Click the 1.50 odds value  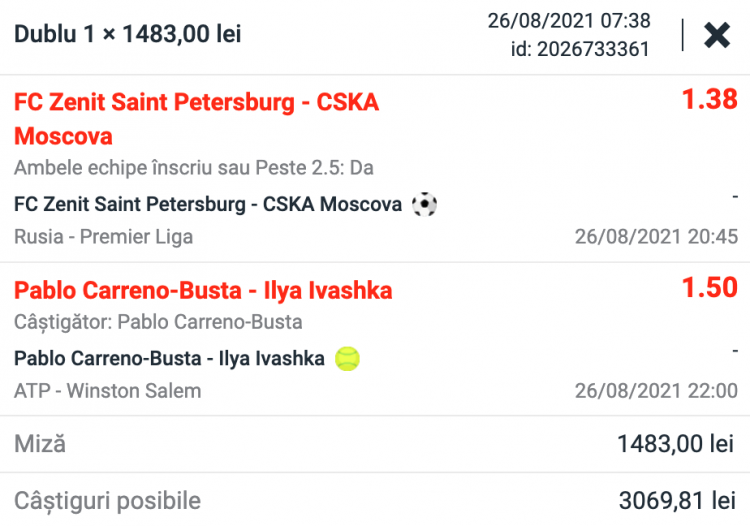(x=709, y=288)
